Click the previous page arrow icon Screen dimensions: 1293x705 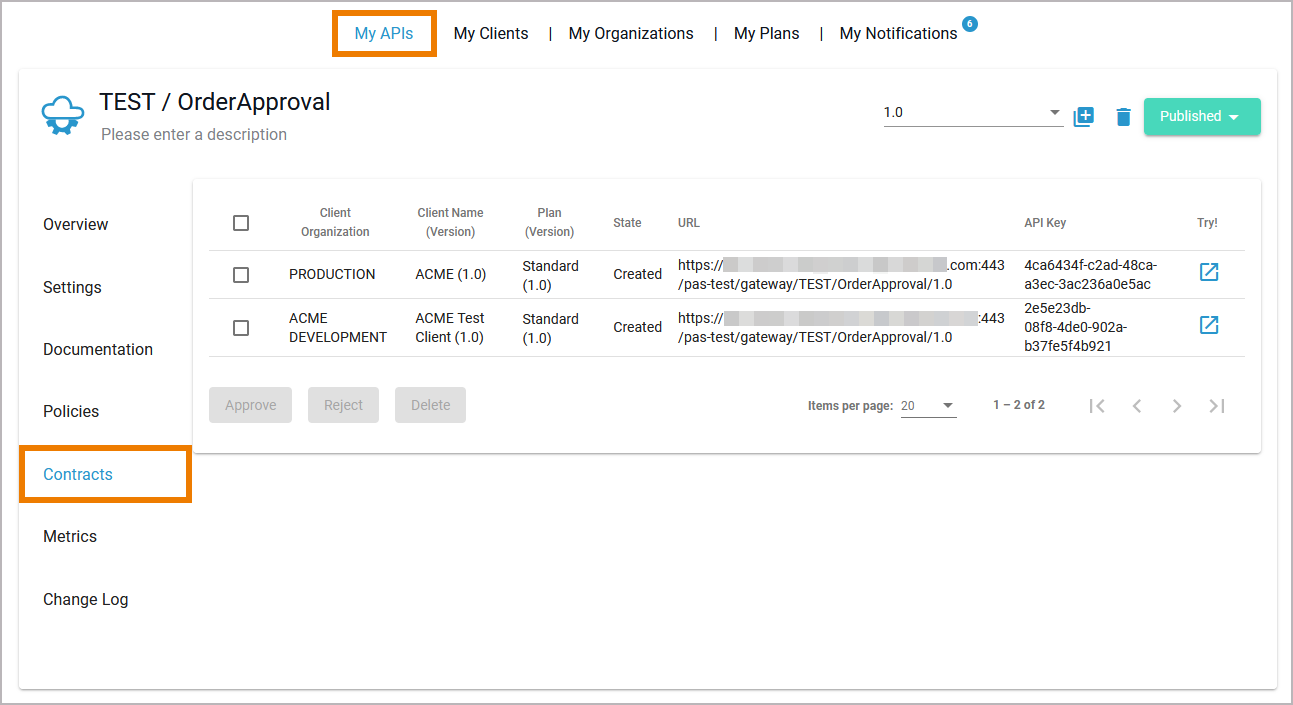(x=1137, y=405)
